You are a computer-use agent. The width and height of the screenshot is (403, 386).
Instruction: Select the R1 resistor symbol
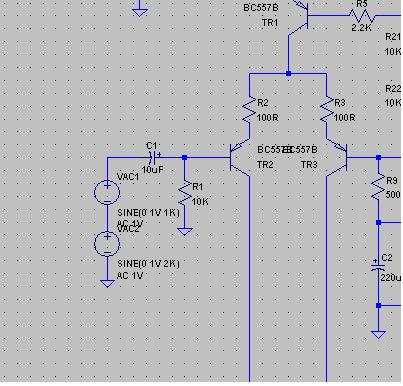[184, 194]
